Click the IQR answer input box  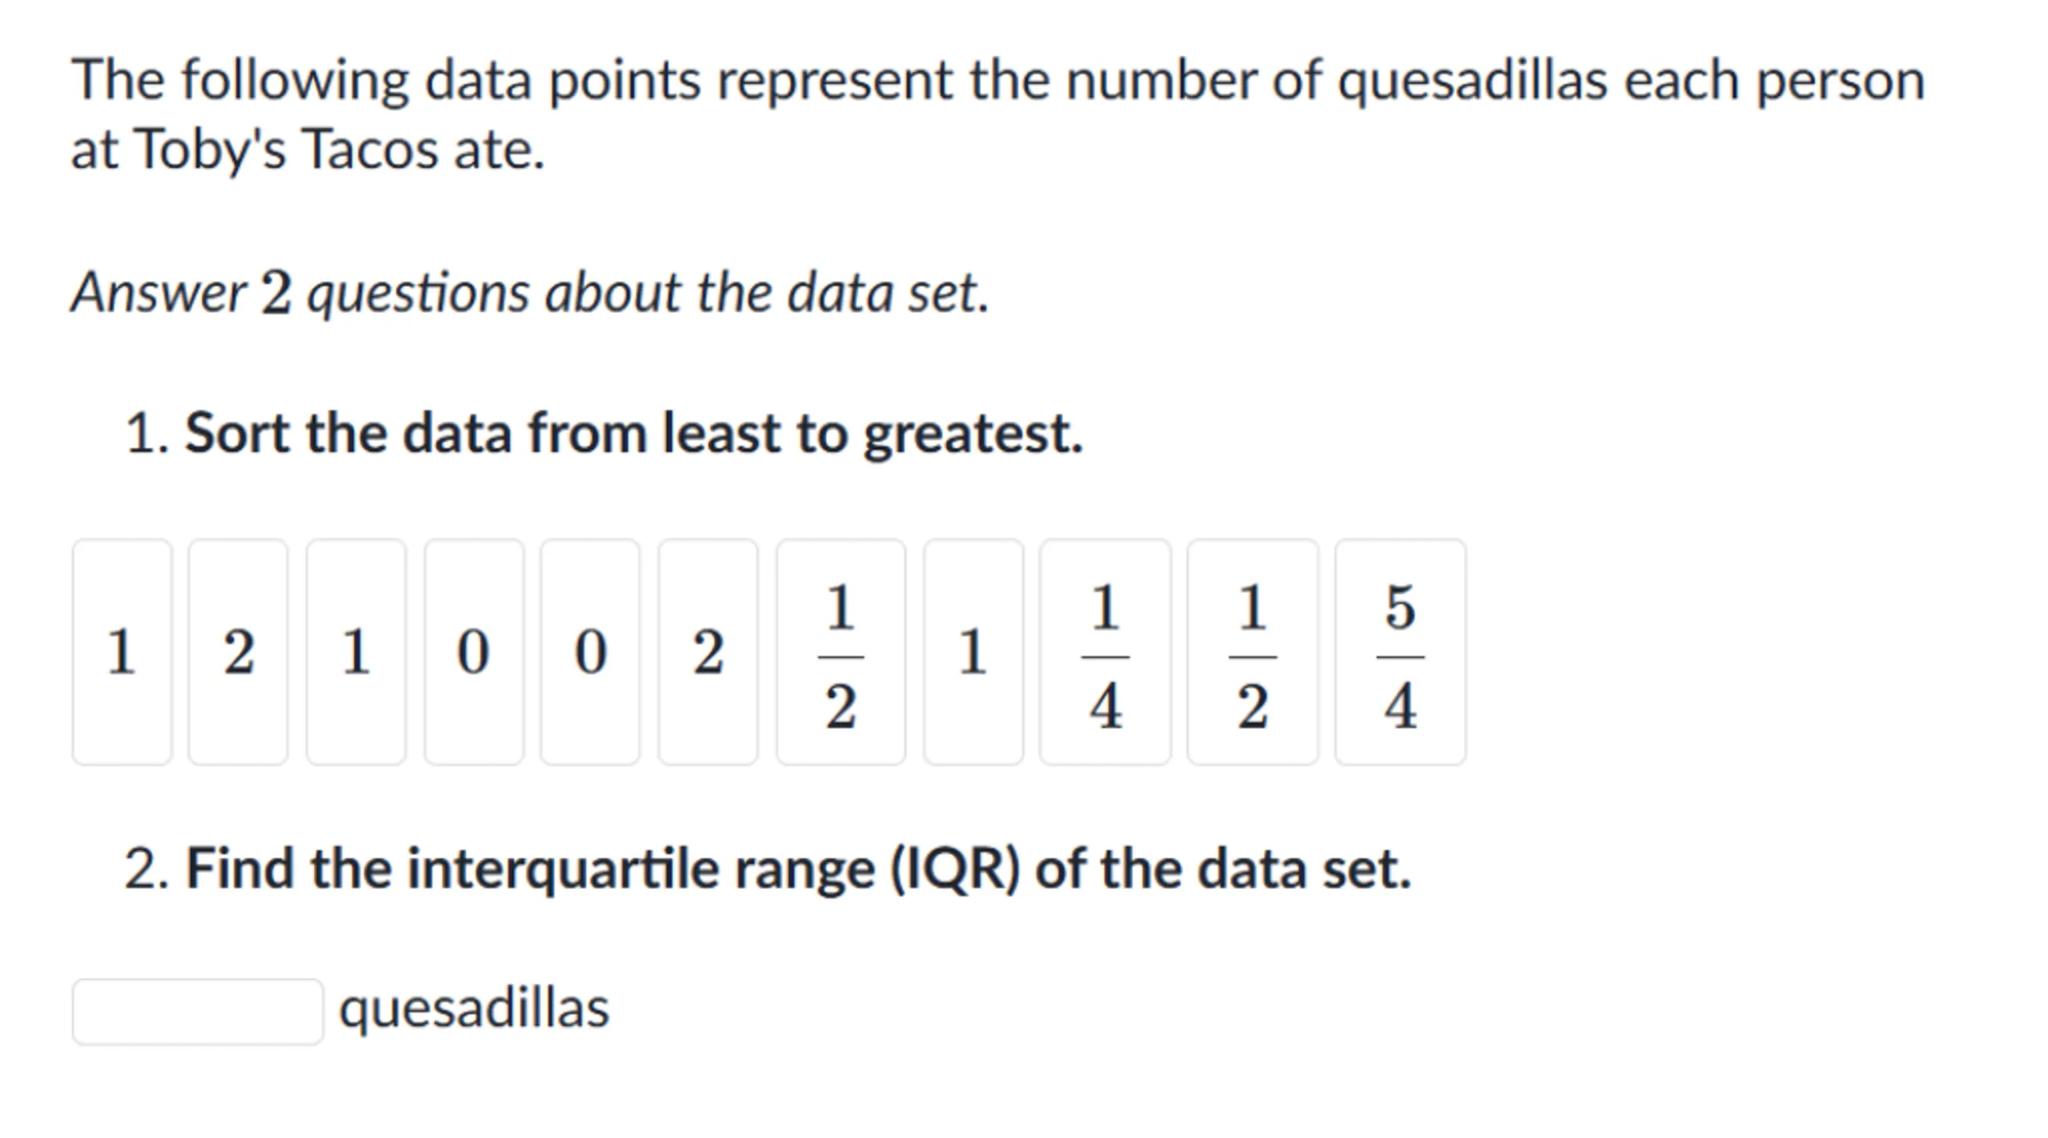click(197, 1011)
